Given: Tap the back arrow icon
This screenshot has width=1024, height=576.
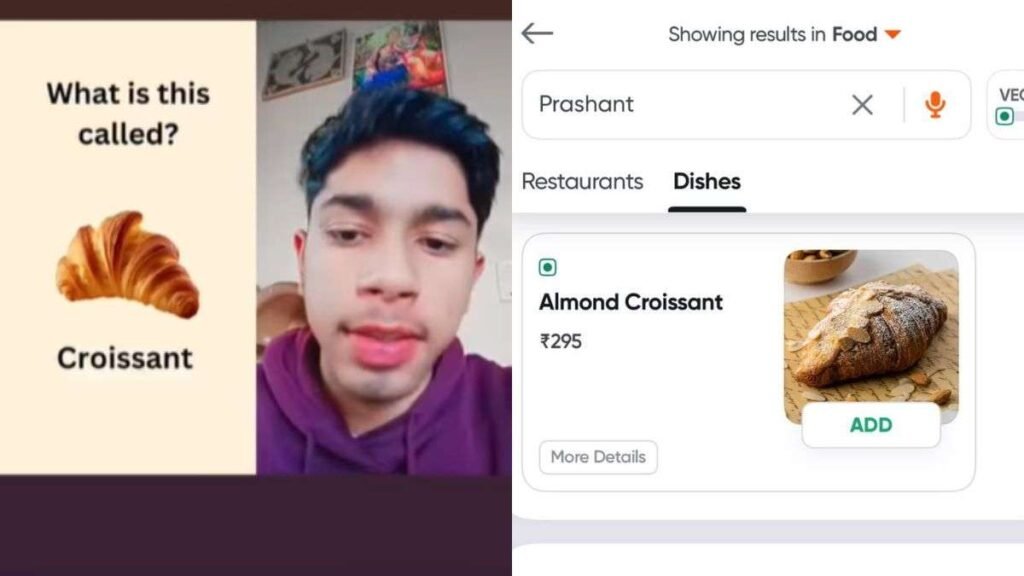Looking at the screenshot, I should tap(537, 33).
